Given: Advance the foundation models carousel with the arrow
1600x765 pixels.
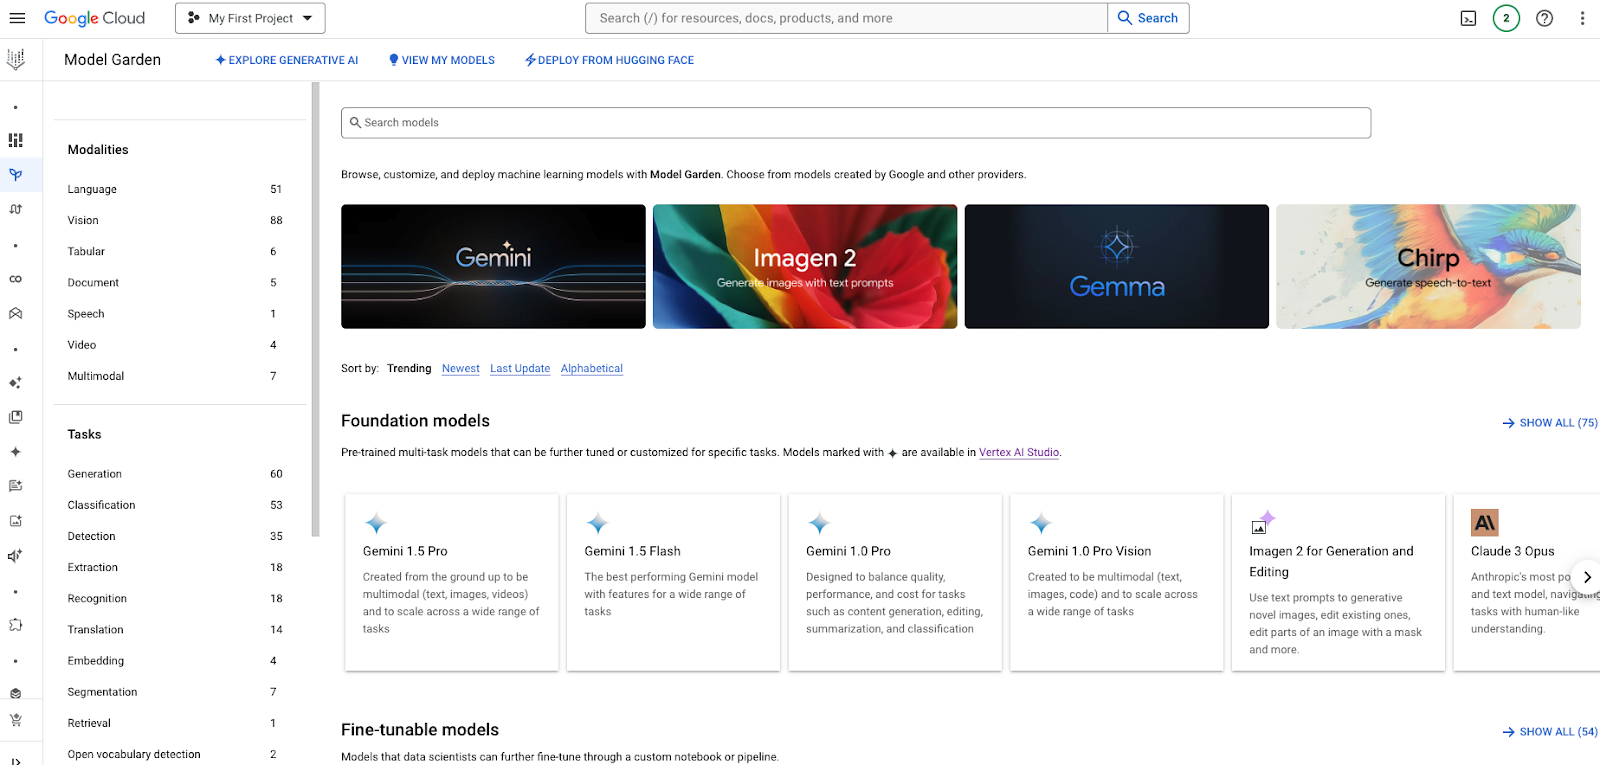Looking at the screenshot, I should pos(1586,577).
